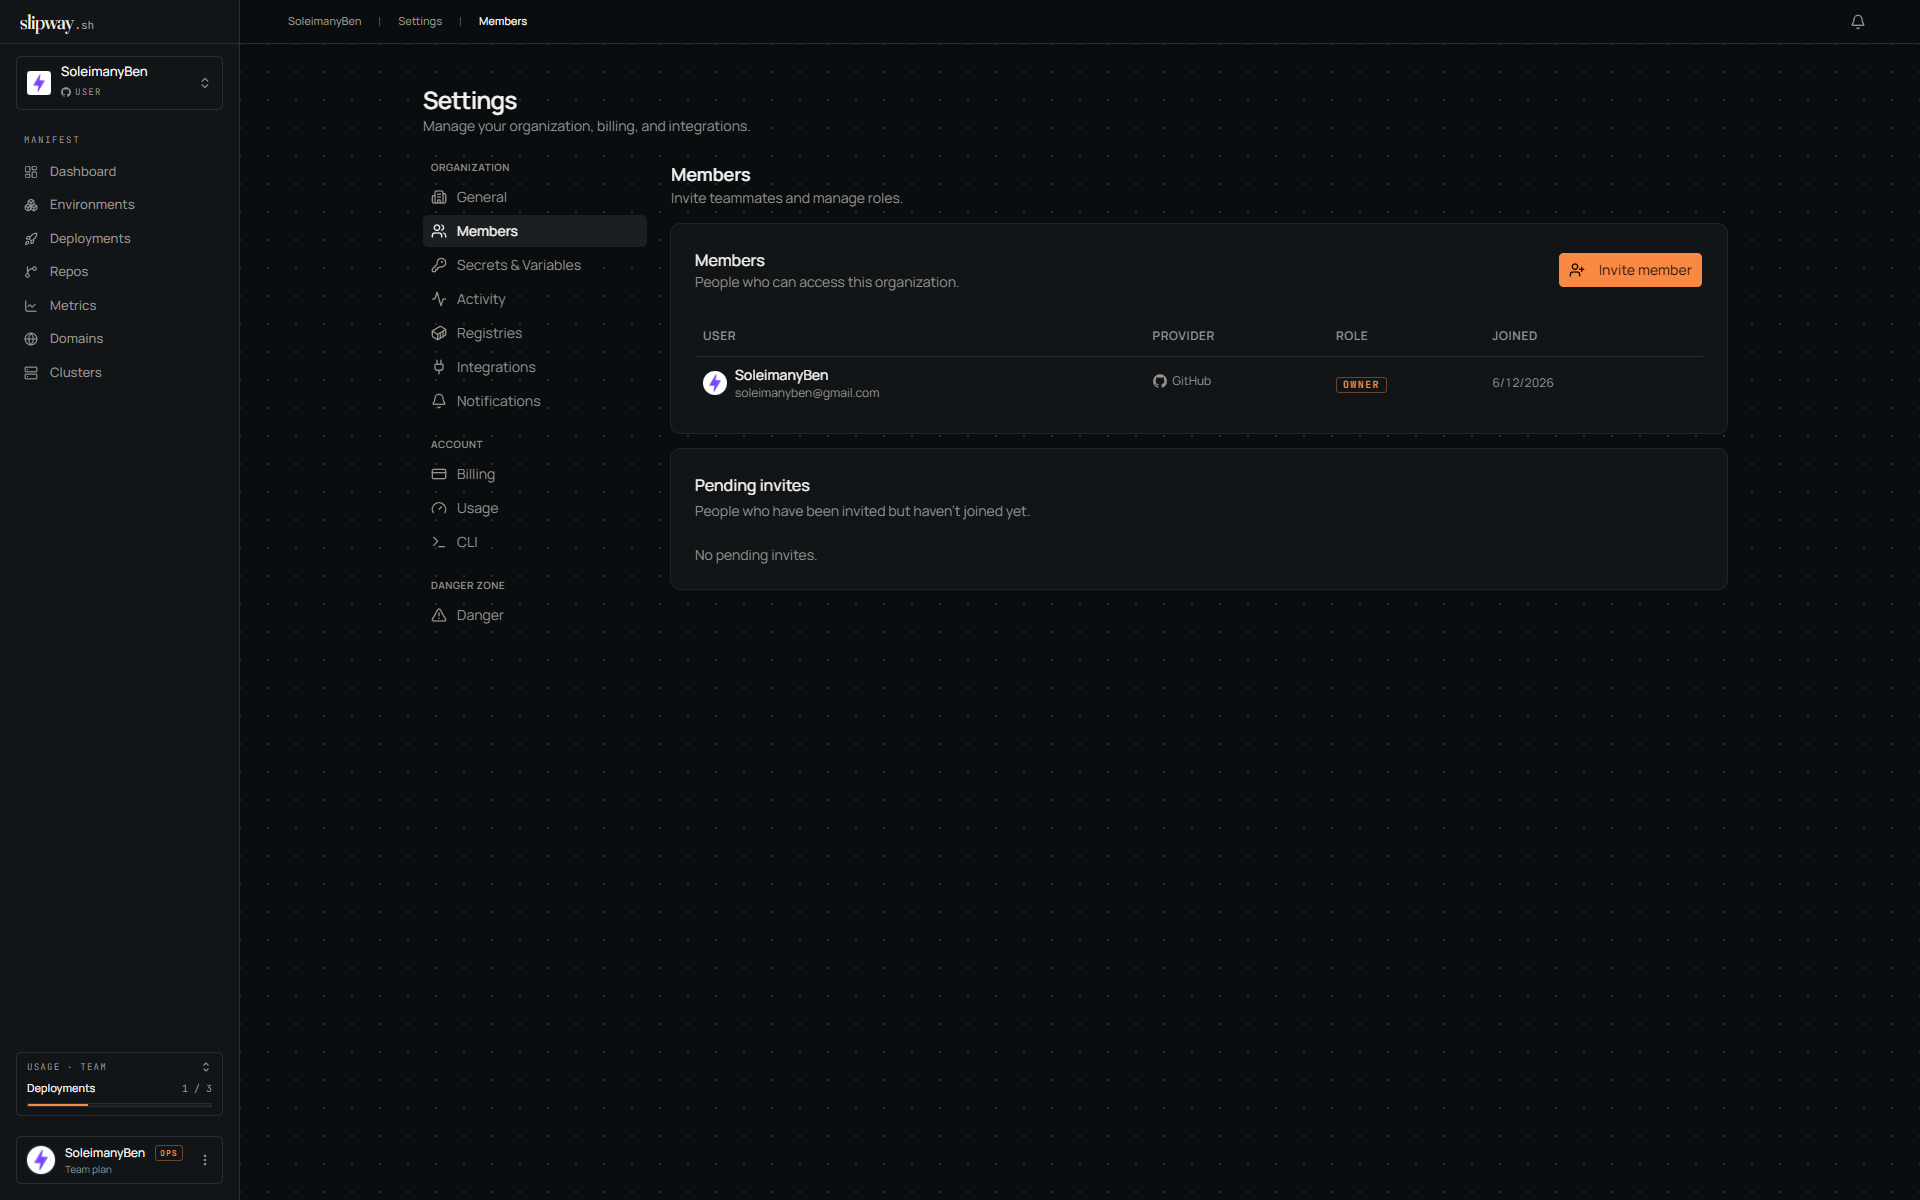This screenshot has width=1920, height=1200.
Task: Click SoleimanyBen avatar in members table
Action: click(x=715, y=383)
